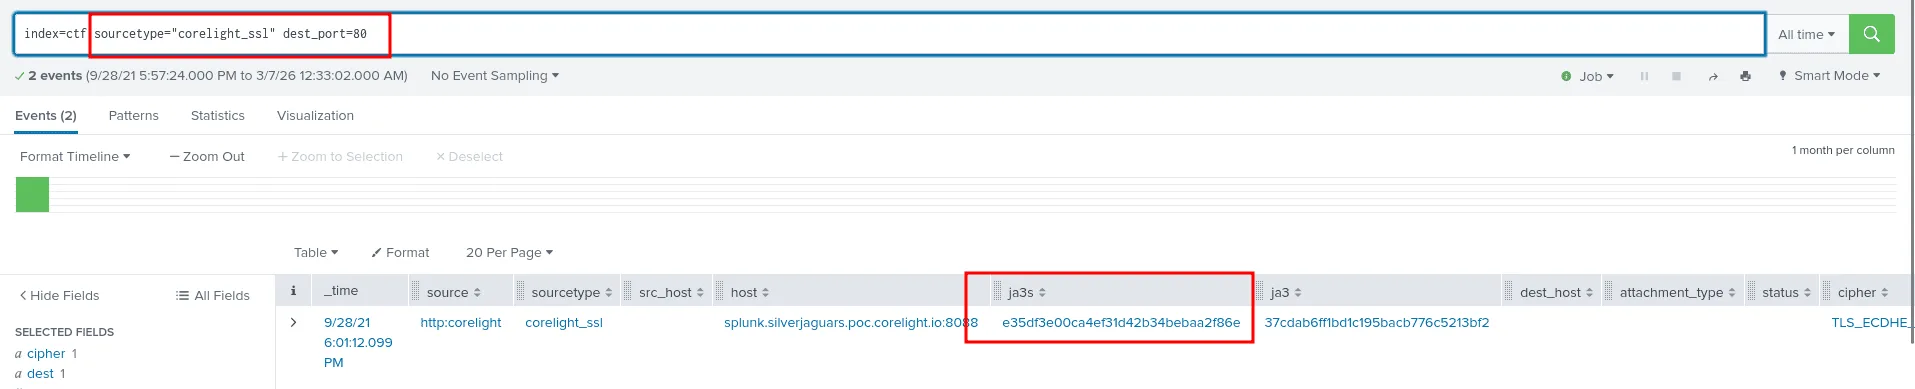Open the All time range picker

pos(1806,34)
